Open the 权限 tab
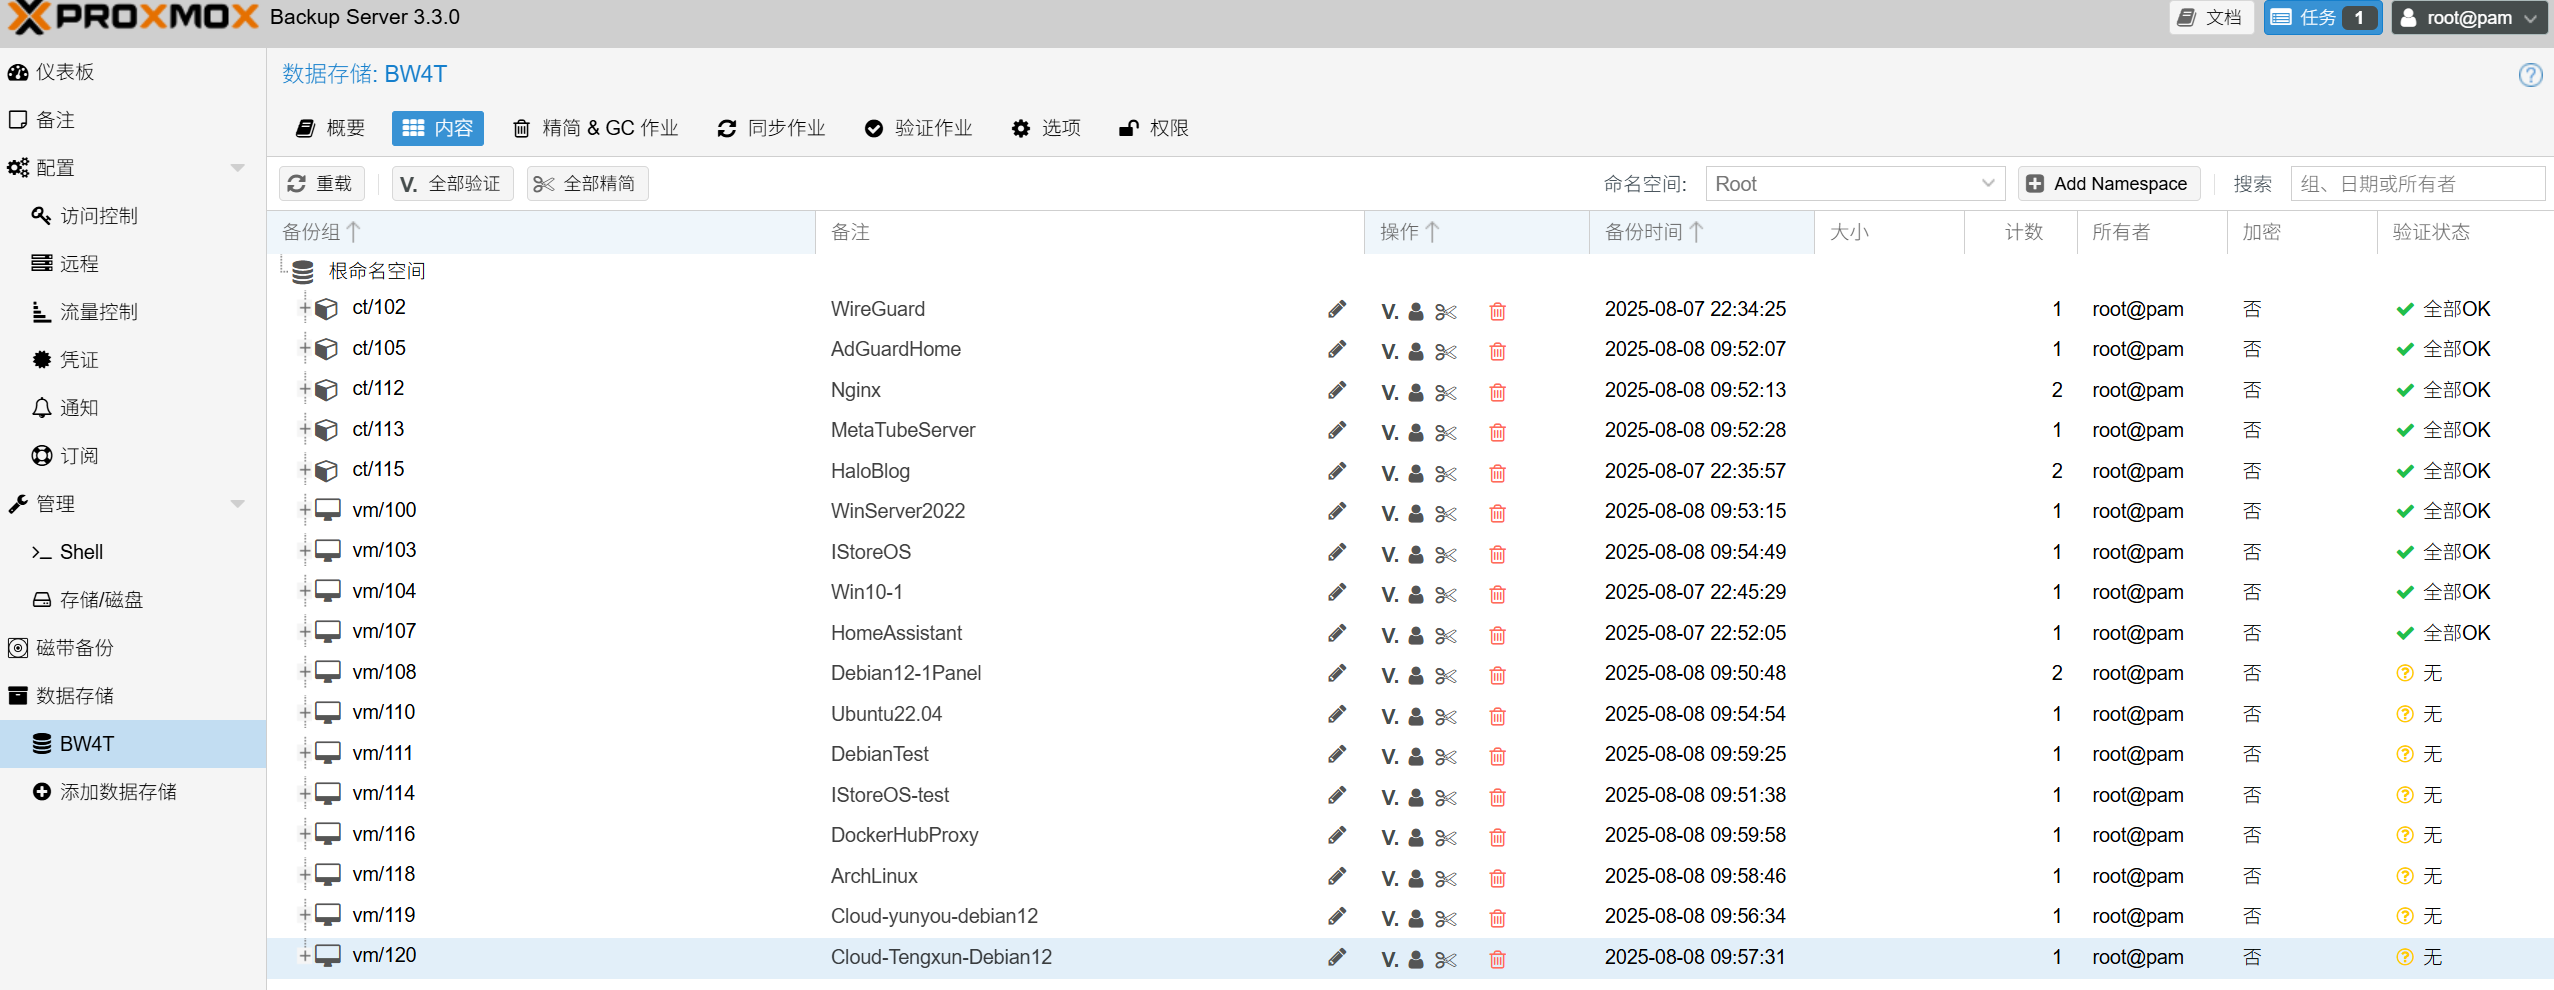 click(x=1154, y=128)
